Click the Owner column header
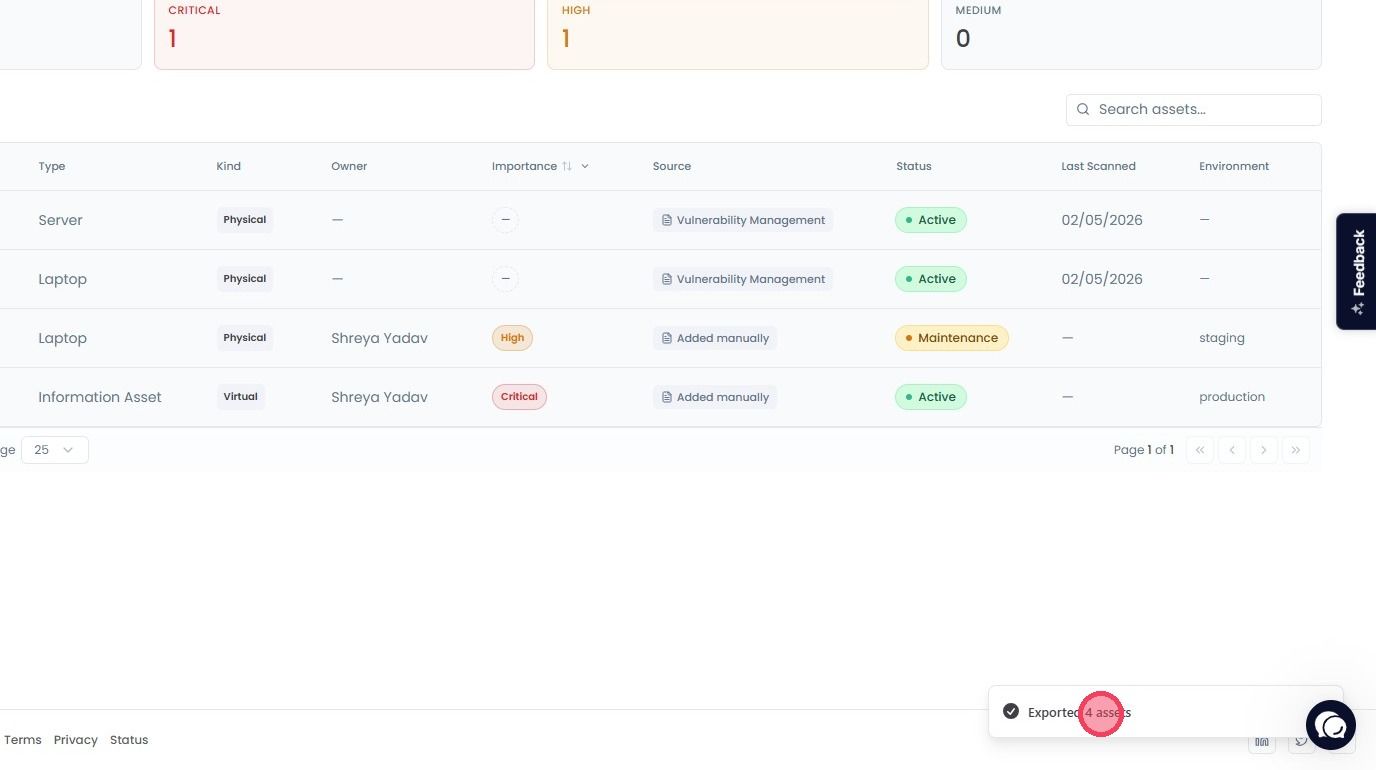 coord(349,166)
